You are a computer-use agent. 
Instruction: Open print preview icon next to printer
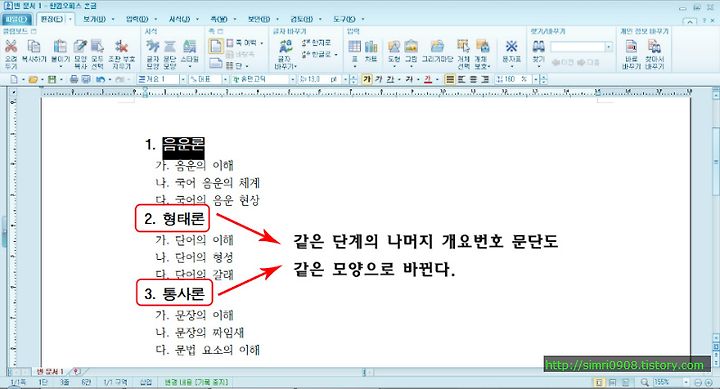(x=85, y=79)
